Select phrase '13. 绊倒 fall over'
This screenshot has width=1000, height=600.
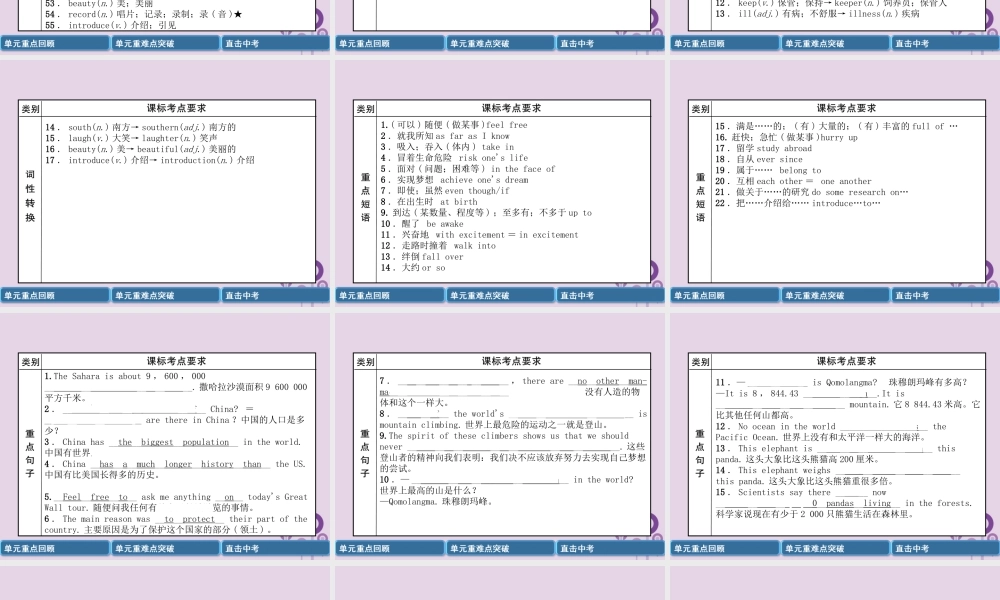(x=422, y=257)
